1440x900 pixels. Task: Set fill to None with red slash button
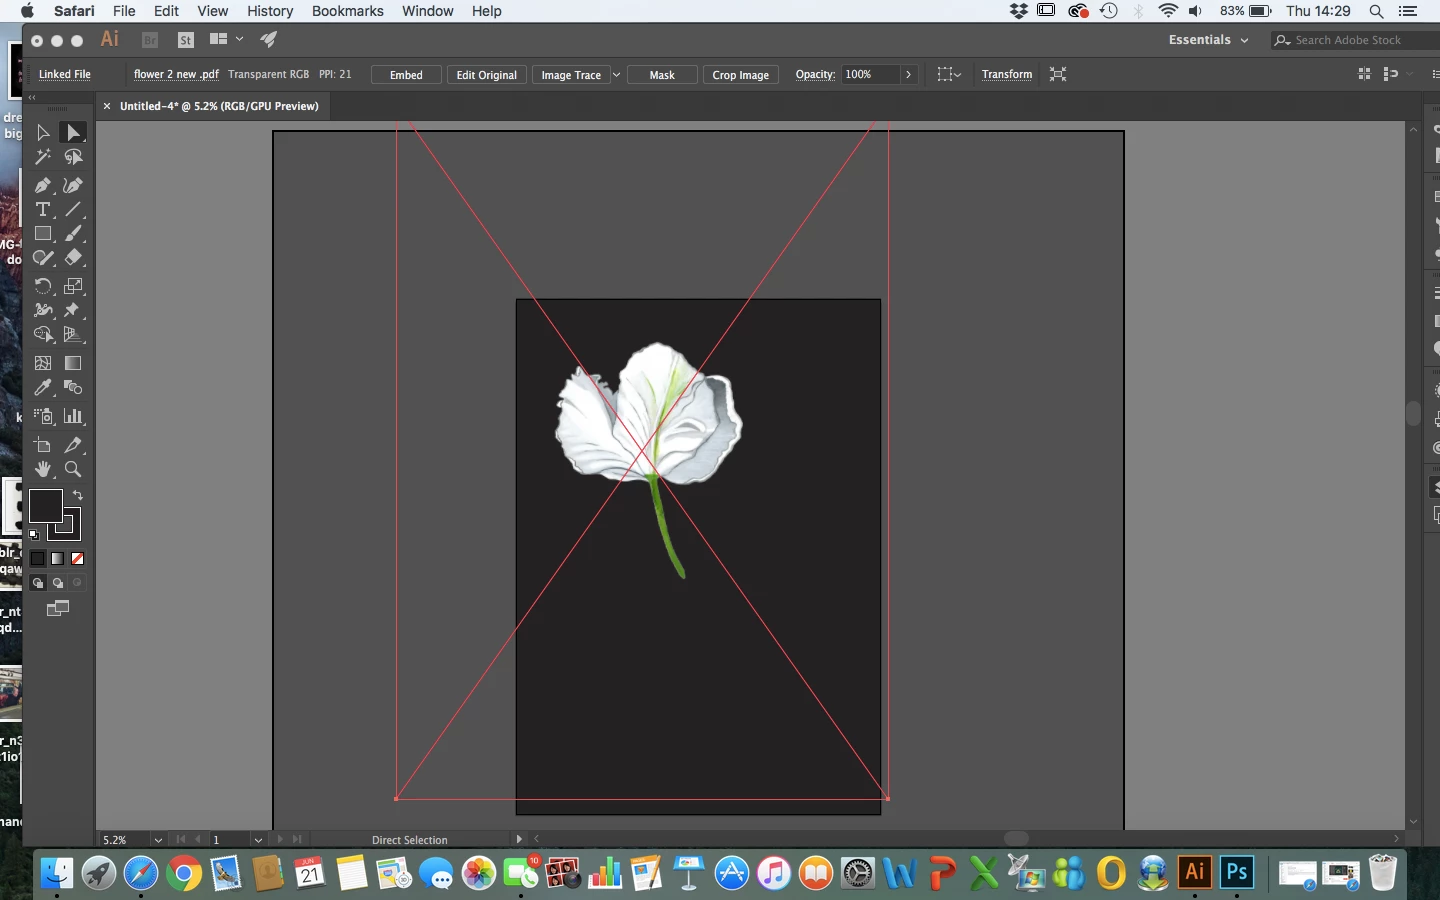point(77,559)
